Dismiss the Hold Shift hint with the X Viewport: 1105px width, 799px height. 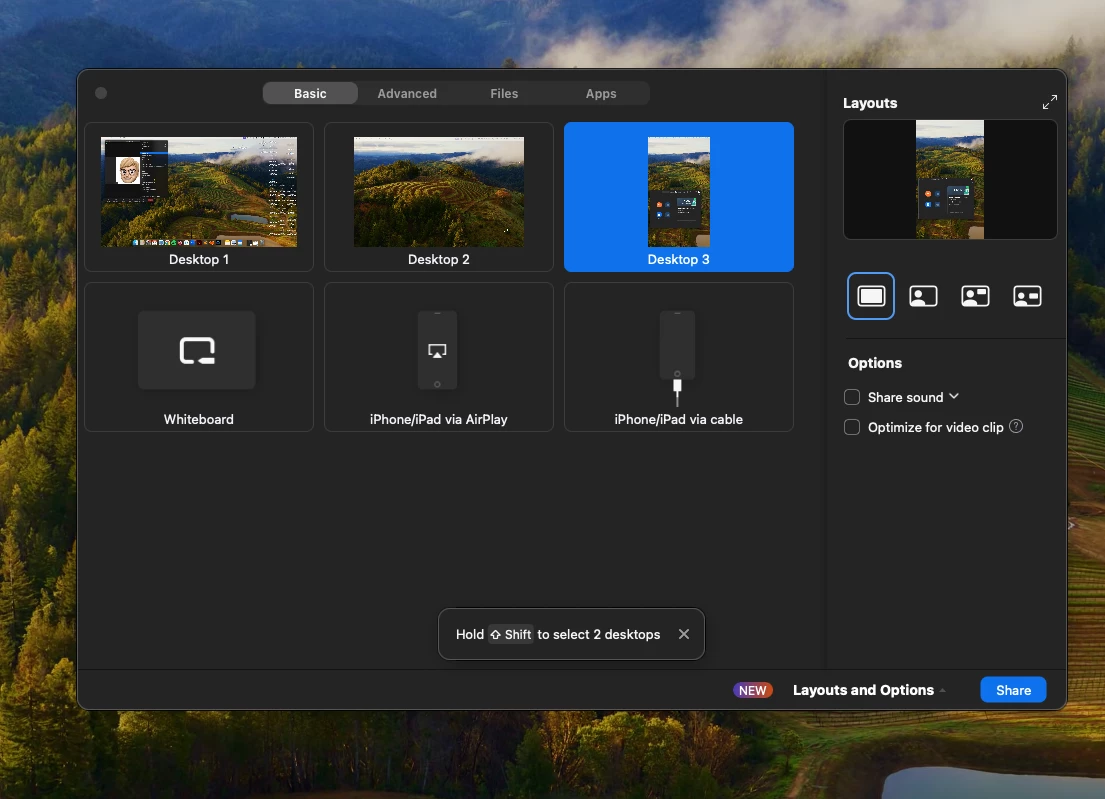(x=684, y=634)
